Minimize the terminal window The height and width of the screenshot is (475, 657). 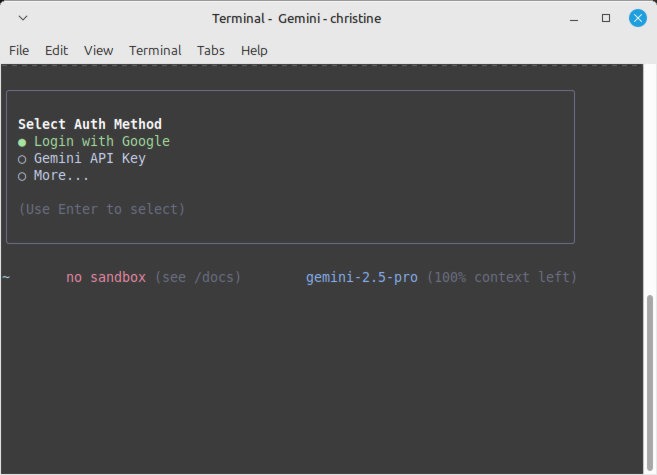[574, 19]
